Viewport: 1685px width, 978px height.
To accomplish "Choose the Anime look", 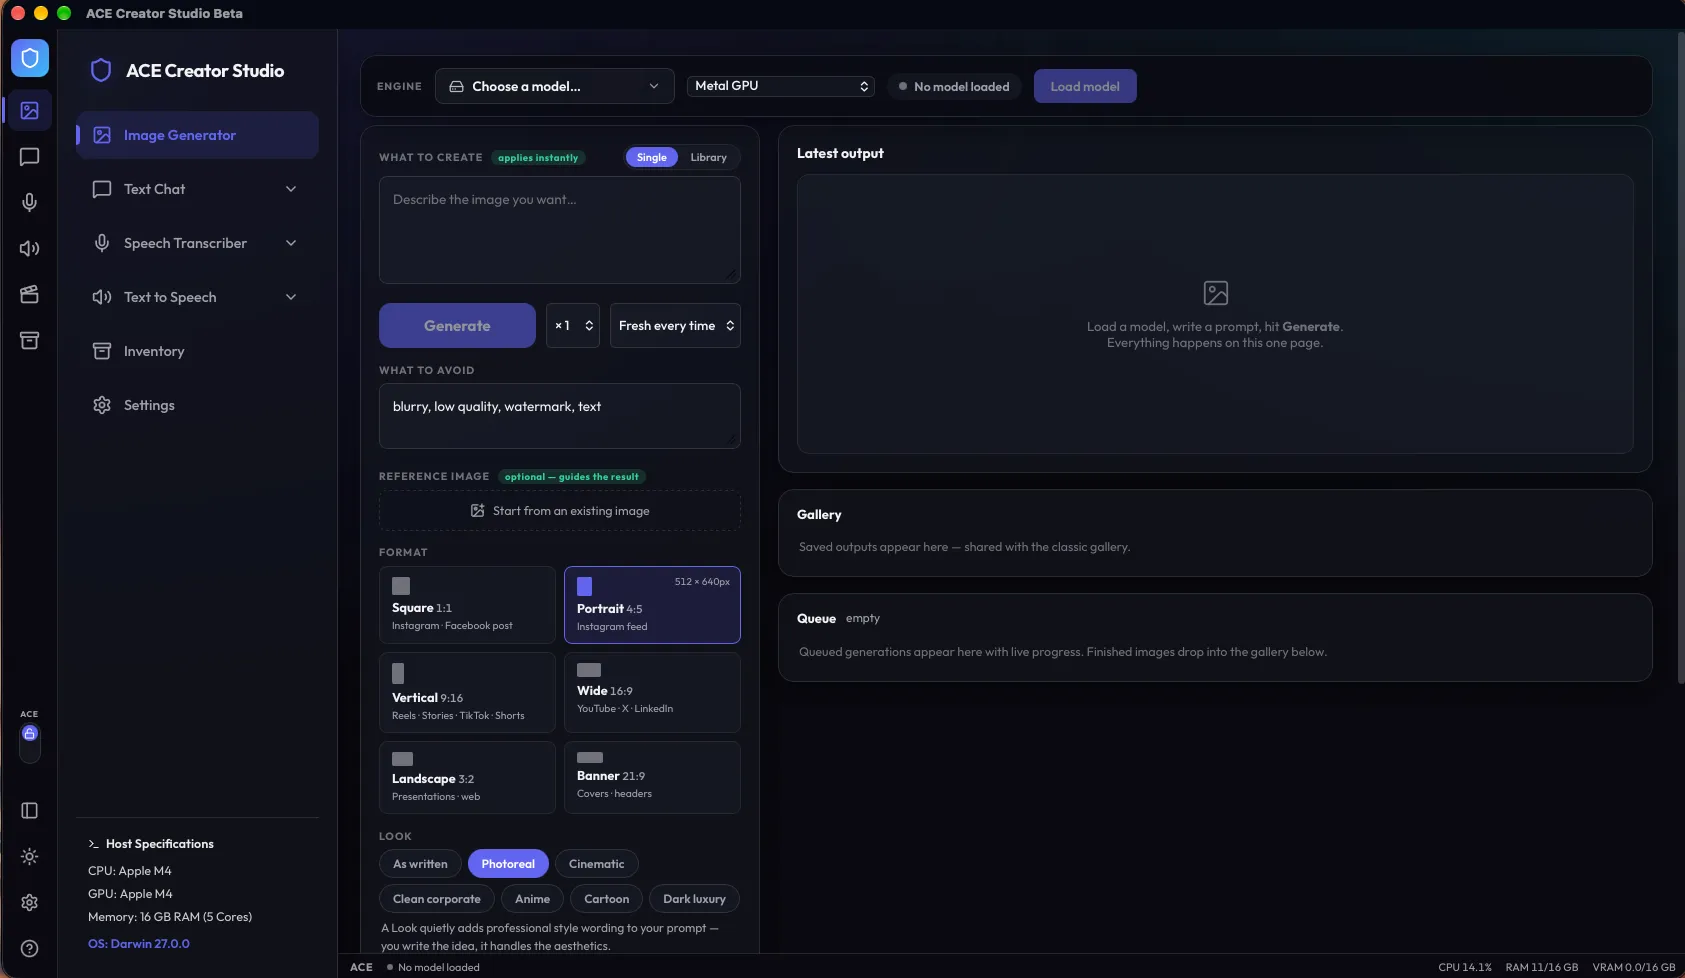I will point(532,899).
